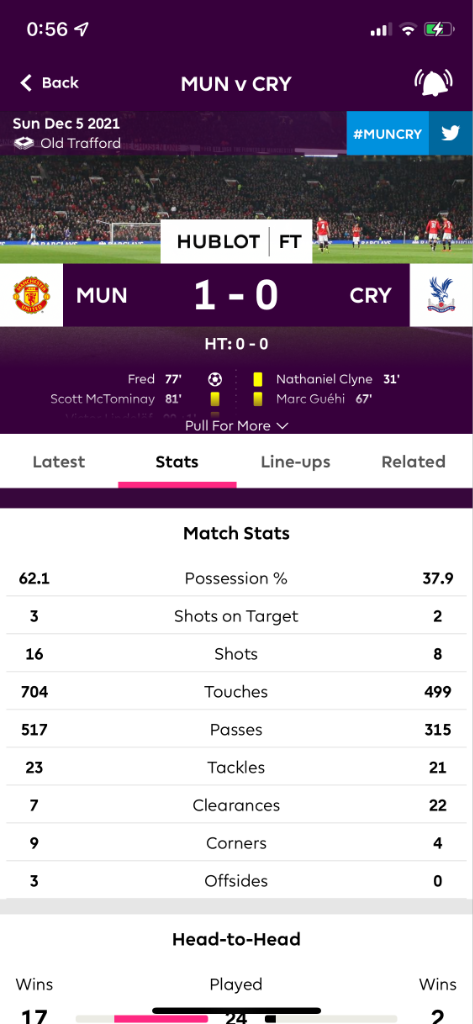Tap the Back button label
This screenshot has height=1024, width=473.
click(x=60, y=83)
